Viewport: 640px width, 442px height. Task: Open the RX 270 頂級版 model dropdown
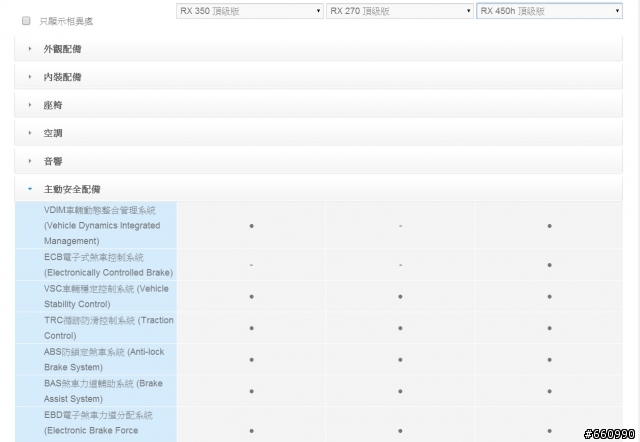coord(400,11)
